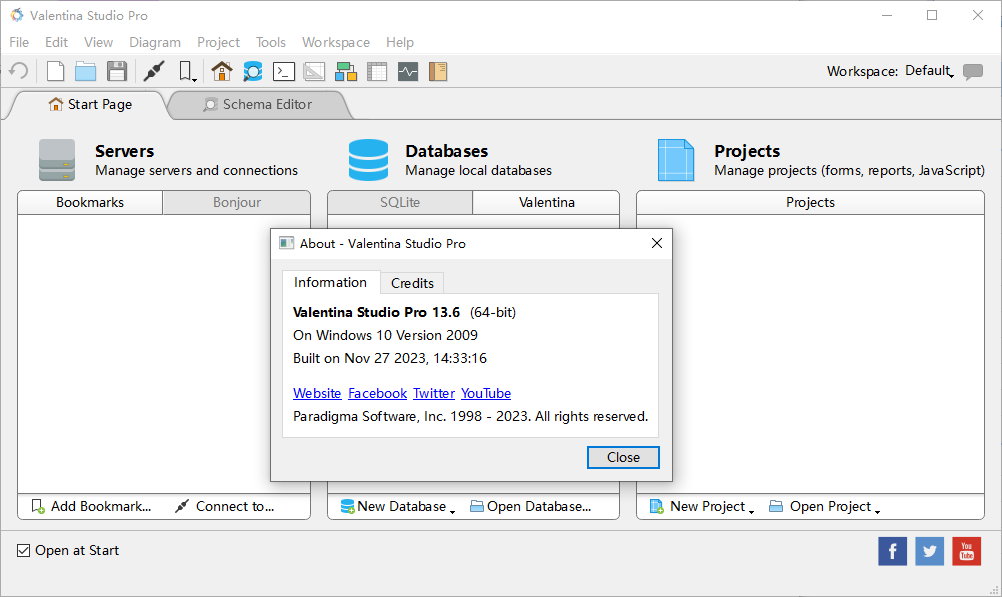The image size is (1002, 597).
Task: Open the YouTube icon at bottom right
Action: (x=966, y=551)
